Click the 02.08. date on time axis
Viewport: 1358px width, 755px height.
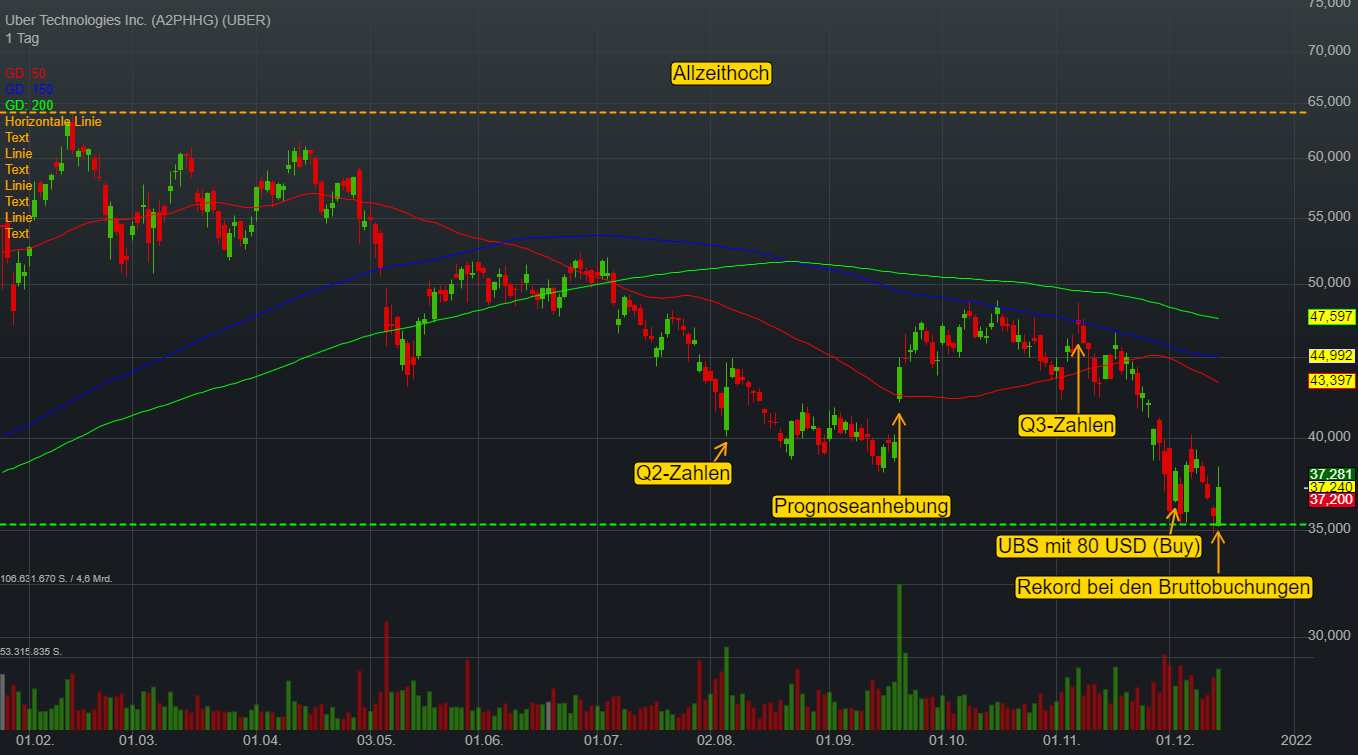tap(716, 741)
